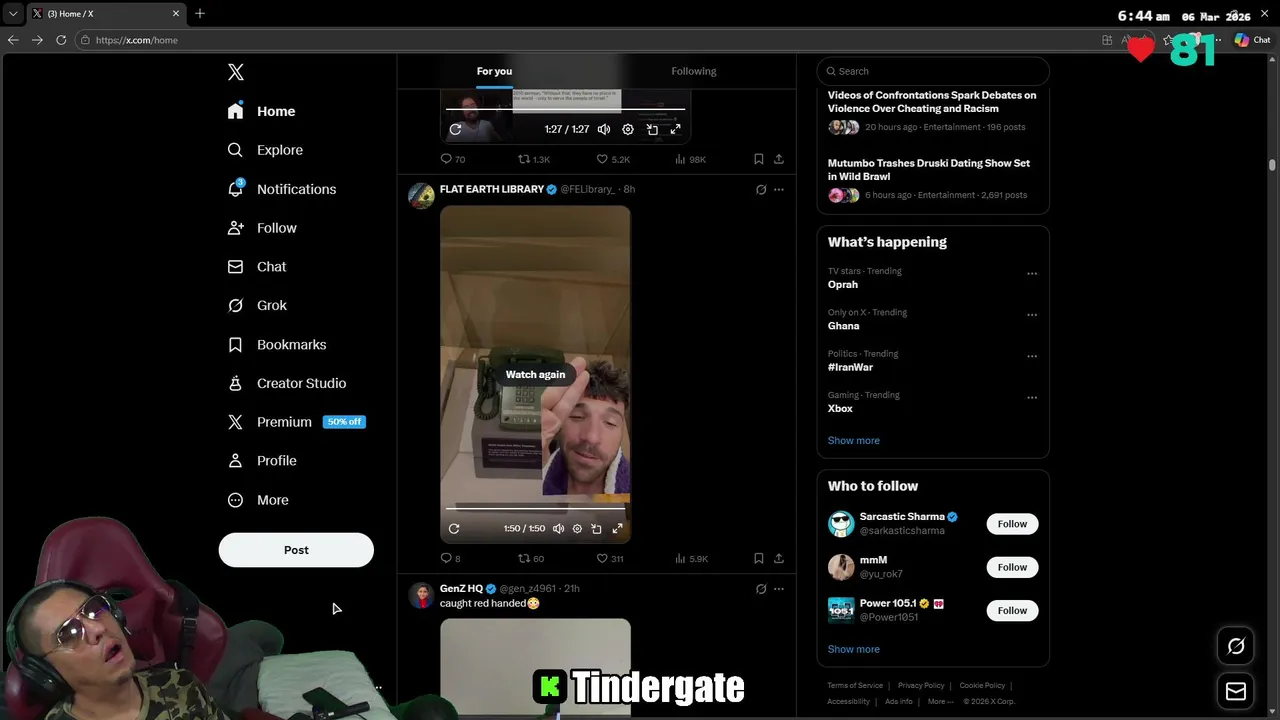Open browser Chat sidebar button
Image resolution: width=1280 pixels, height=720 pixels.
pos(1252,40)
